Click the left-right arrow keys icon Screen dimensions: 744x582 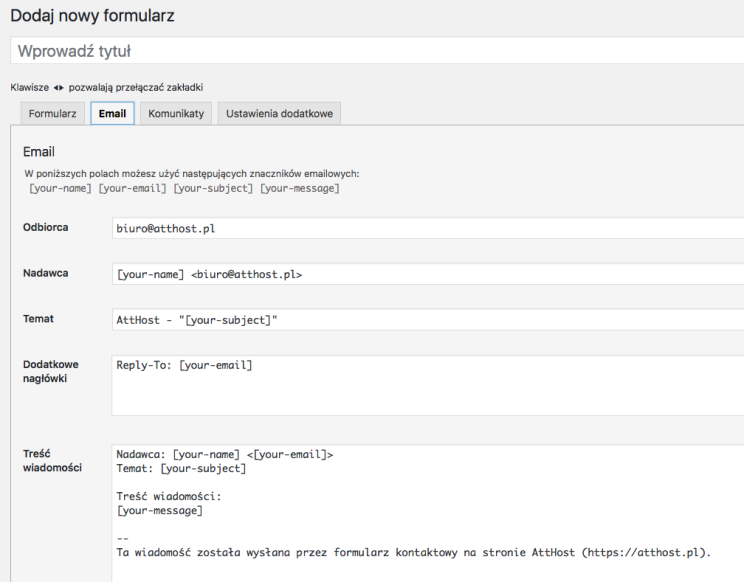[58, 88]
